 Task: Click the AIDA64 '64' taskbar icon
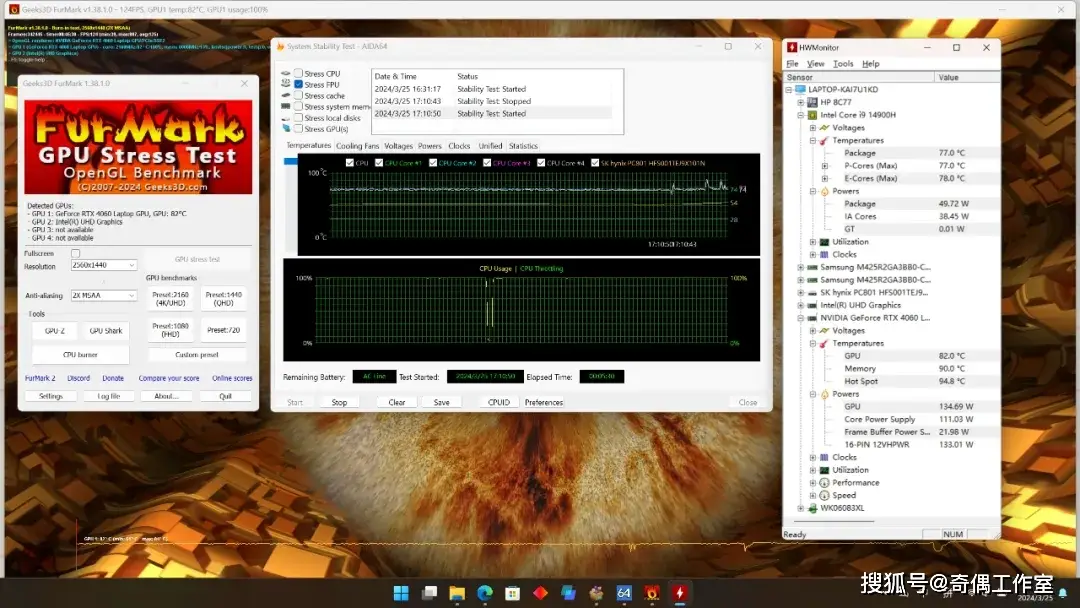[624, 593]
